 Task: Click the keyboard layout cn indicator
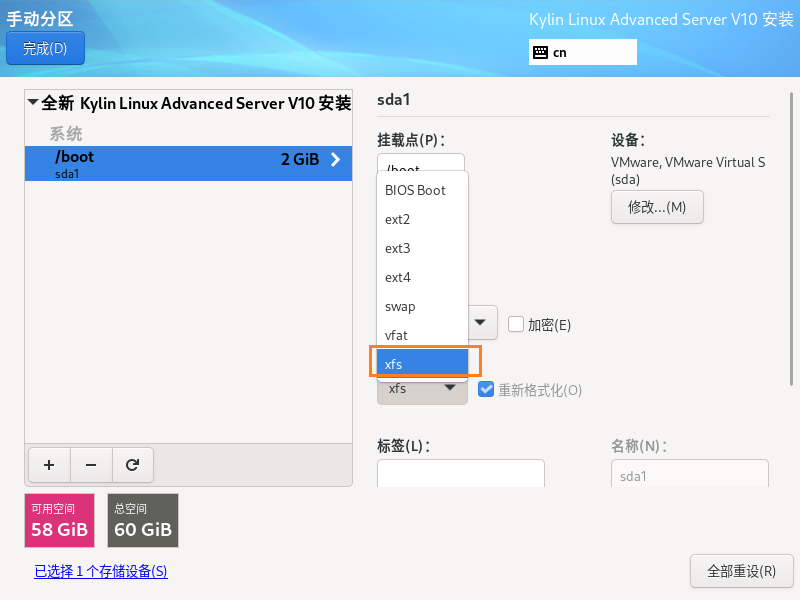(582, 52)
